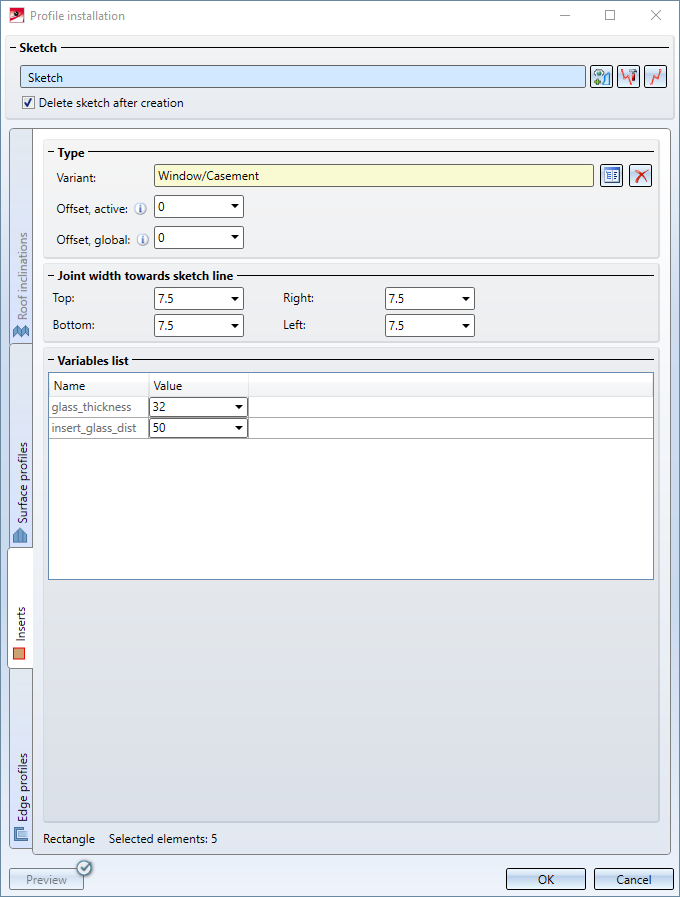The image size is (680, 897).
Task: Click the Value column header in Variables list
Action: click(x=198, y=386)
